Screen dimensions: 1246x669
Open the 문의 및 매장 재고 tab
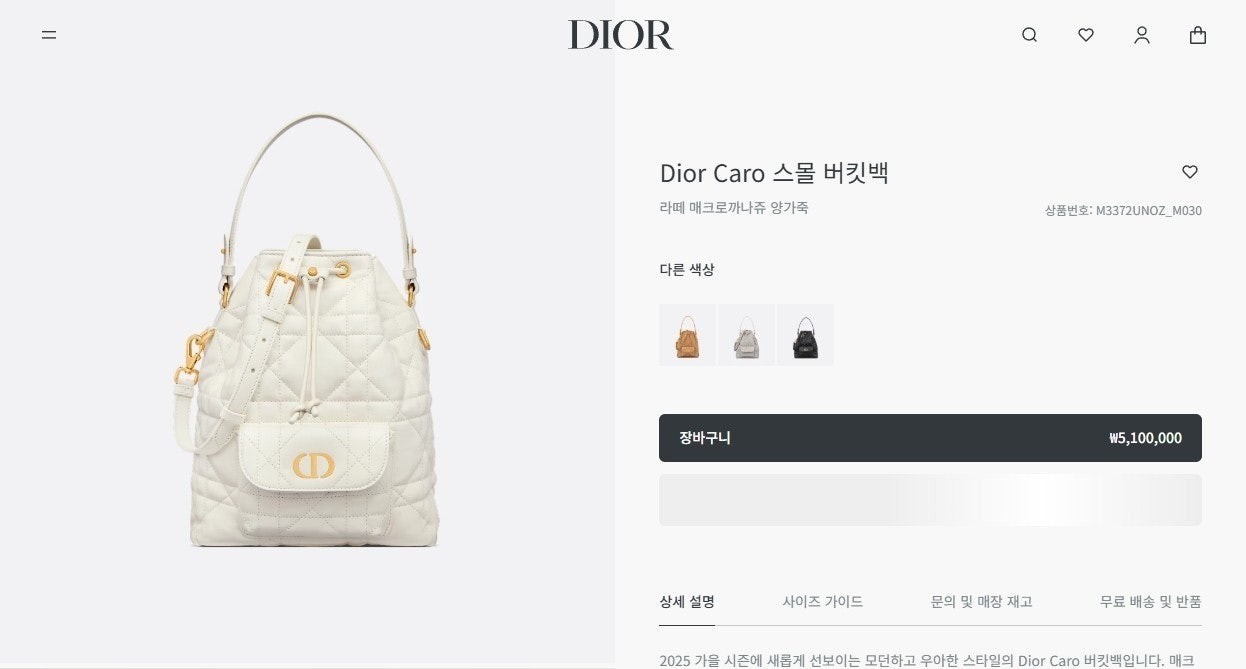pyautogui.click(x=981, y=602)
